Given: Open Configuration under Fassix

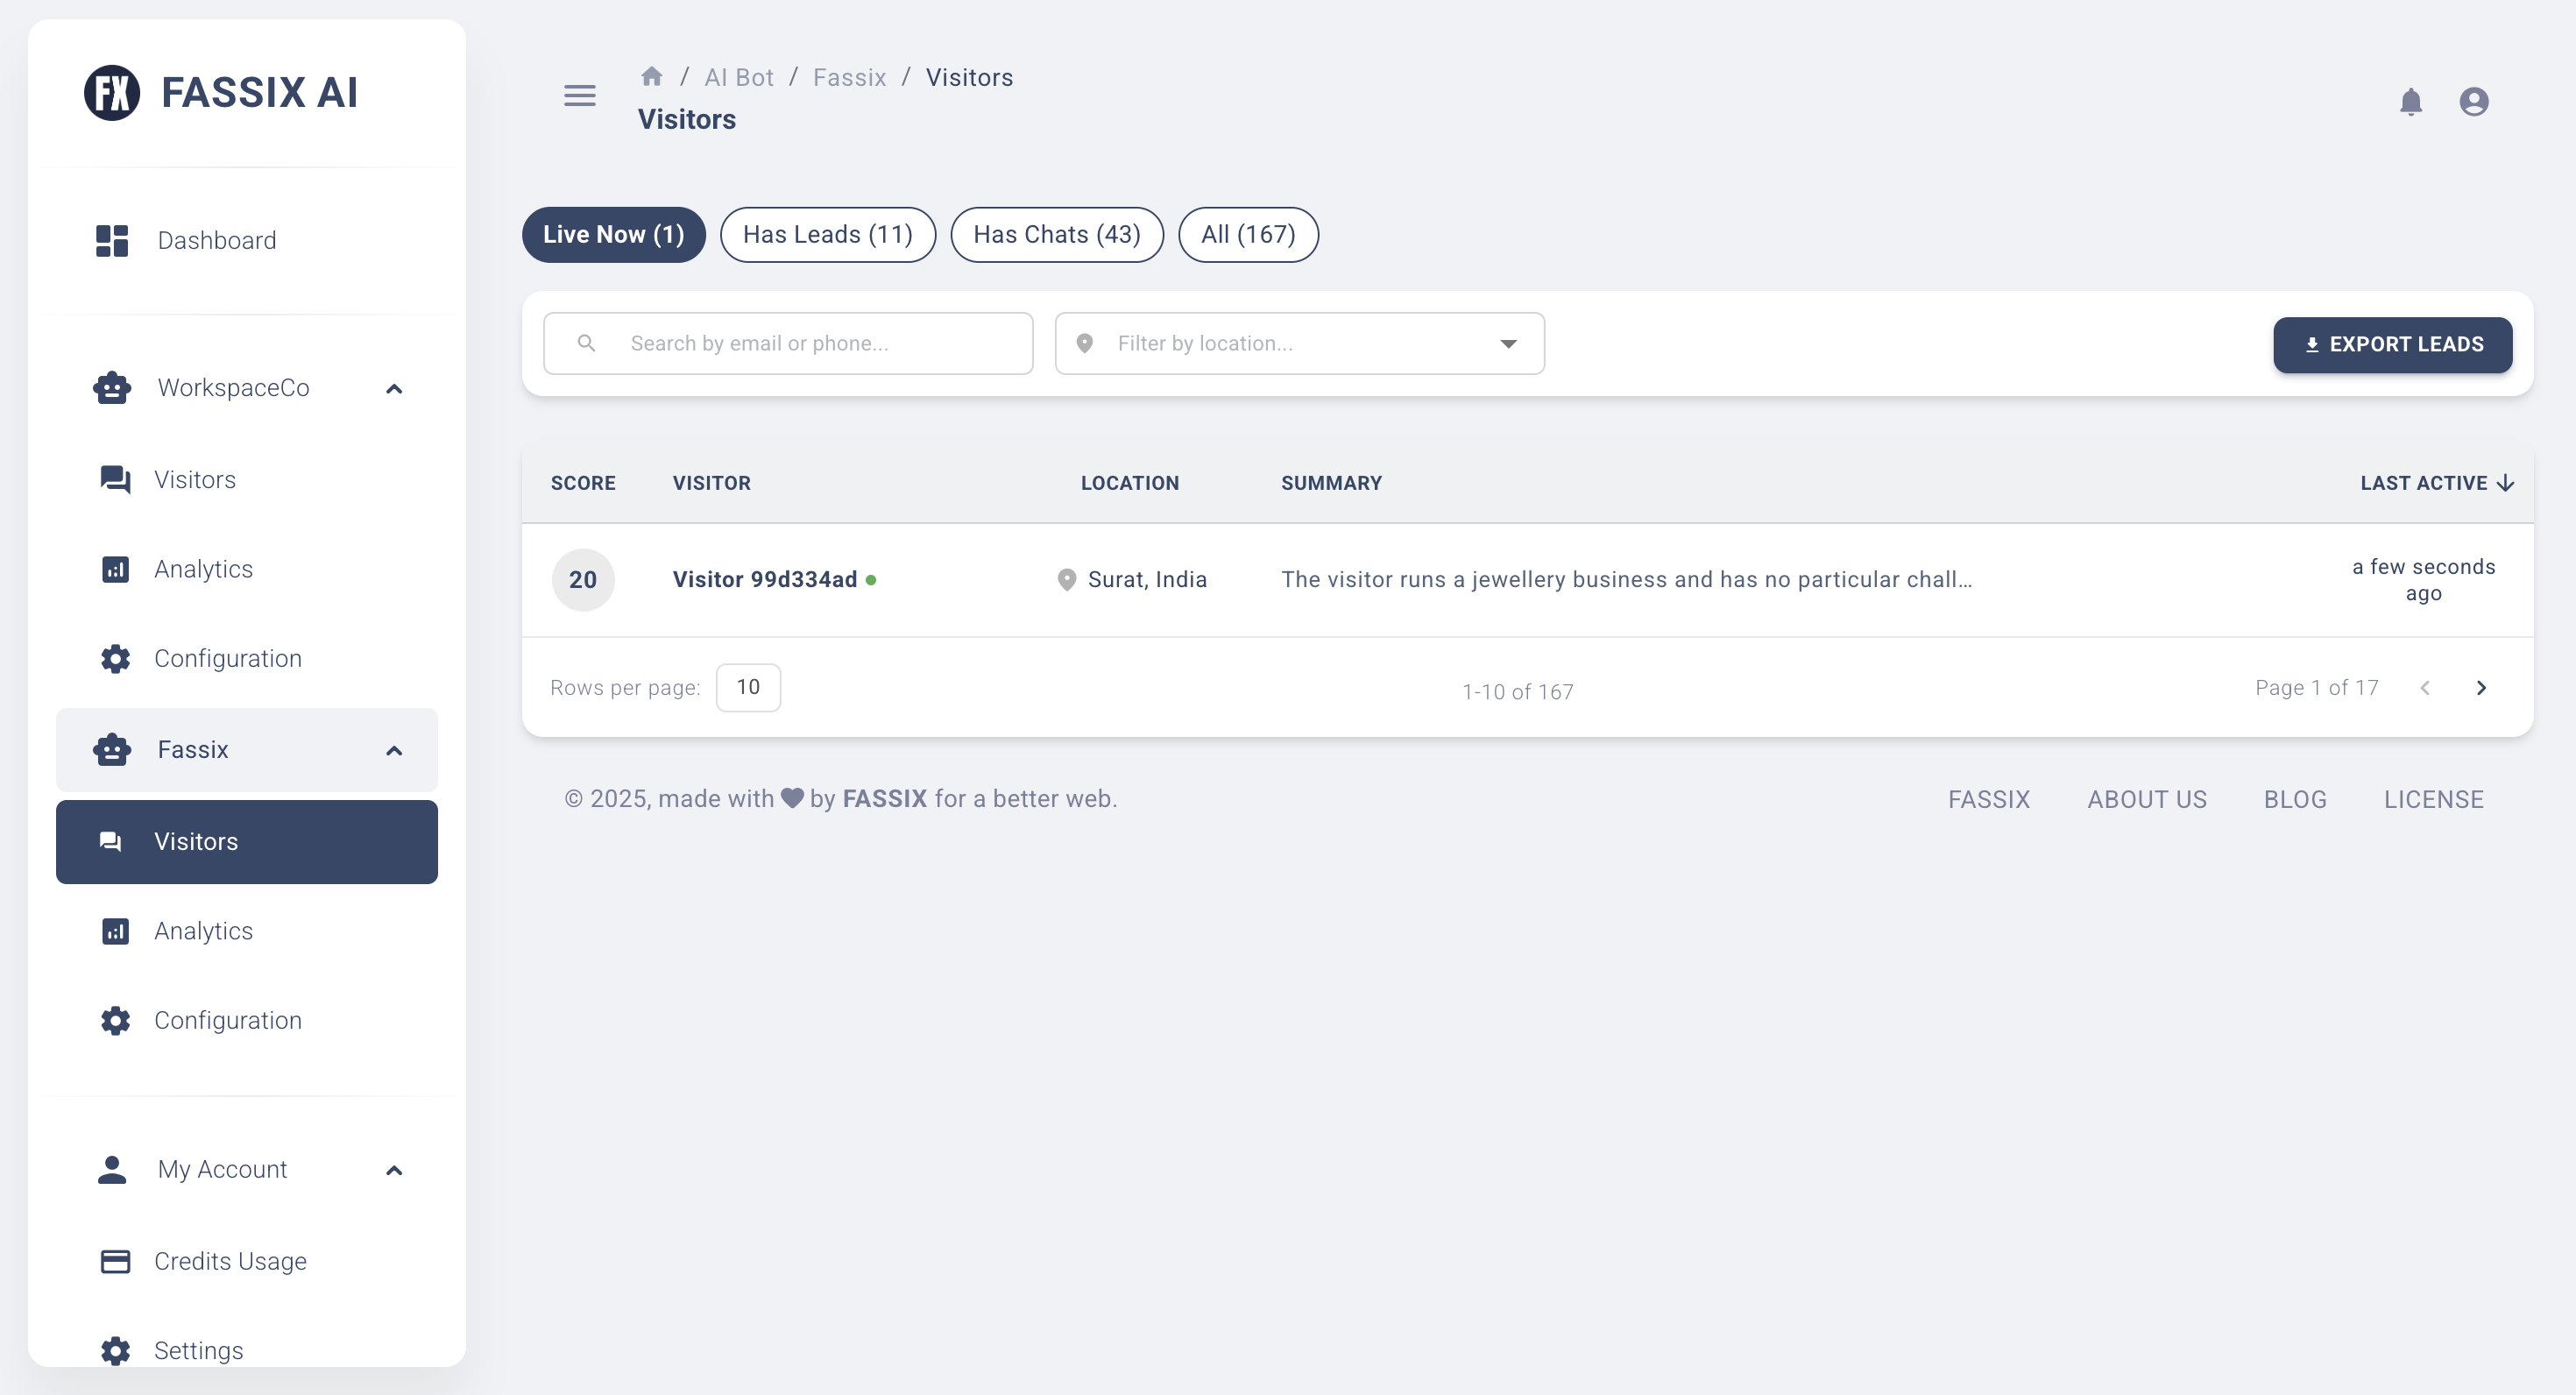Looking at the screenshot, I should coord(227,1019).
